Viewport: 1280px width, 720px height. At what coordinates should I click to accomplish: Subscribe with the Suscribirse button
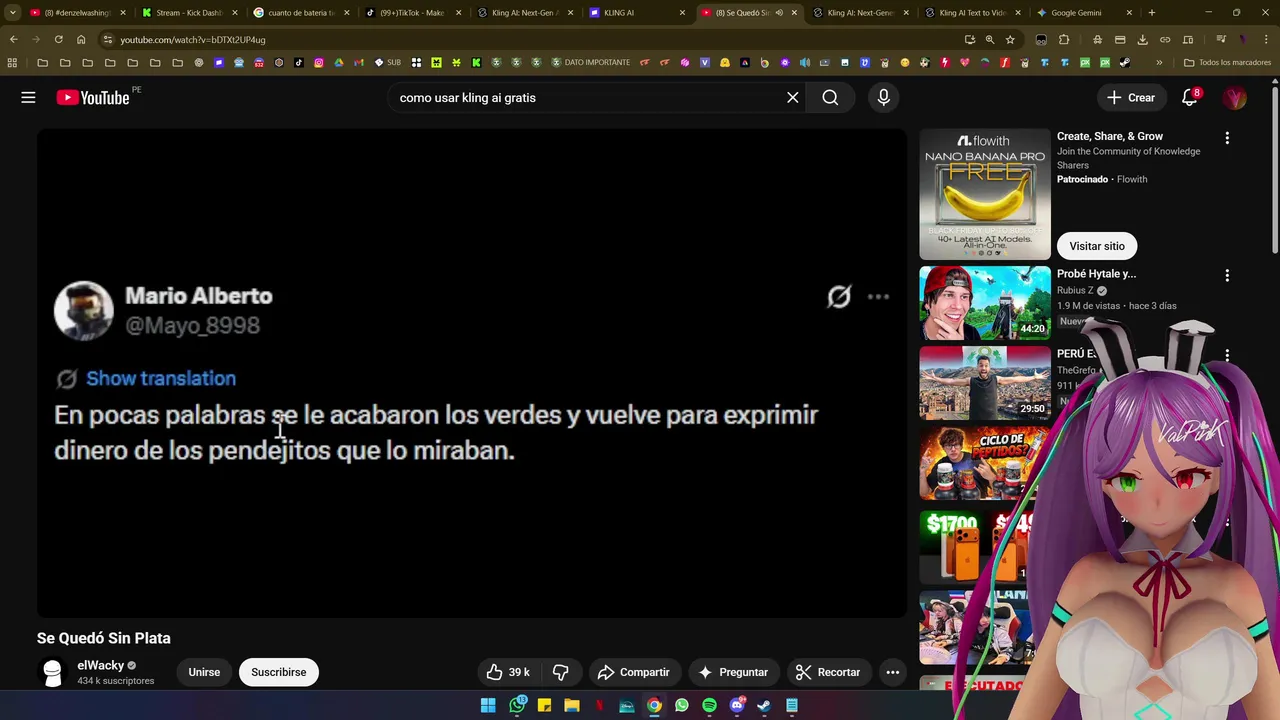pyautogui.click(x=279, y=672)
